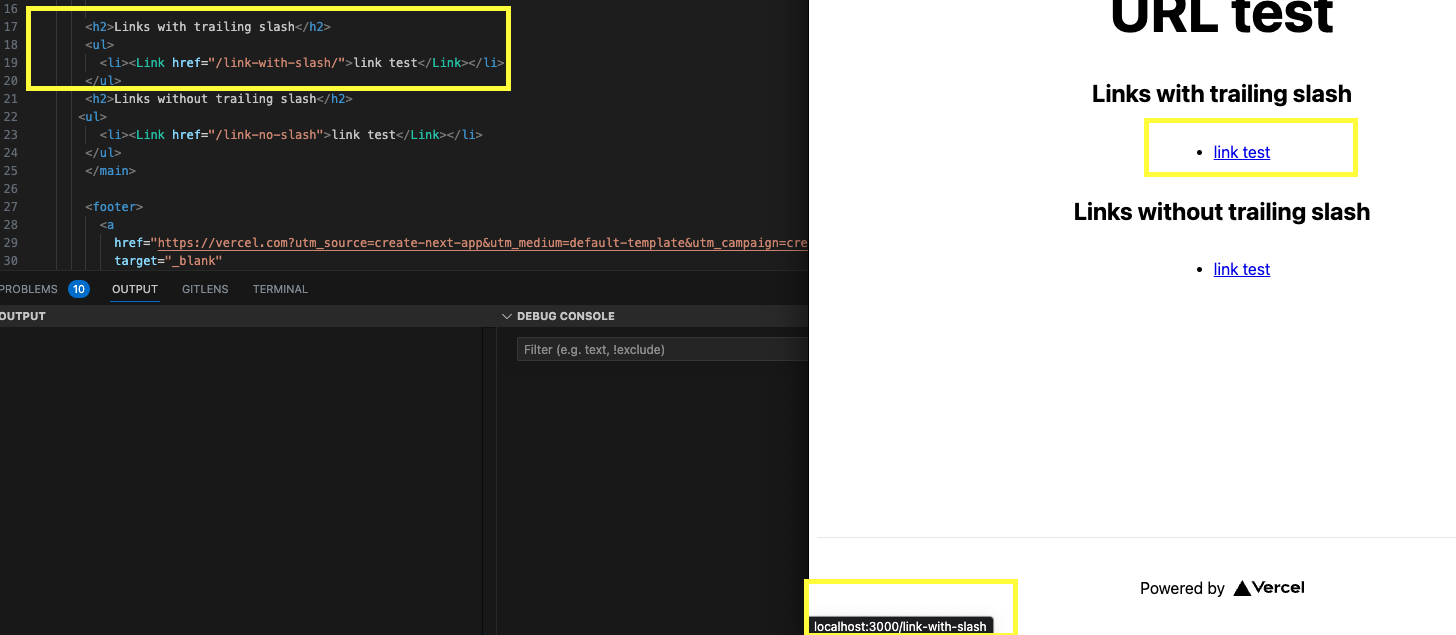
Task: Click "link test" under Links without trailing slash
Action: tap(1241, 269)
